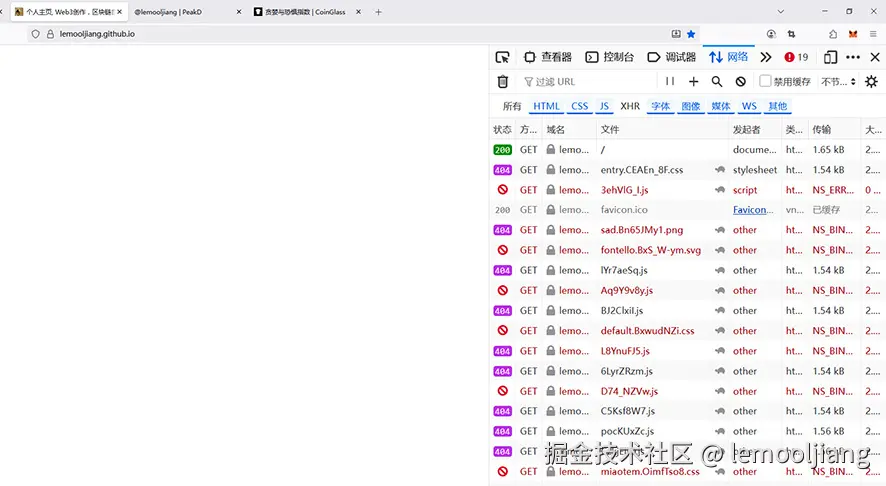886x486 pixels.
Task: Toggle reader view icon in address bar
Action: click(676, 34)
